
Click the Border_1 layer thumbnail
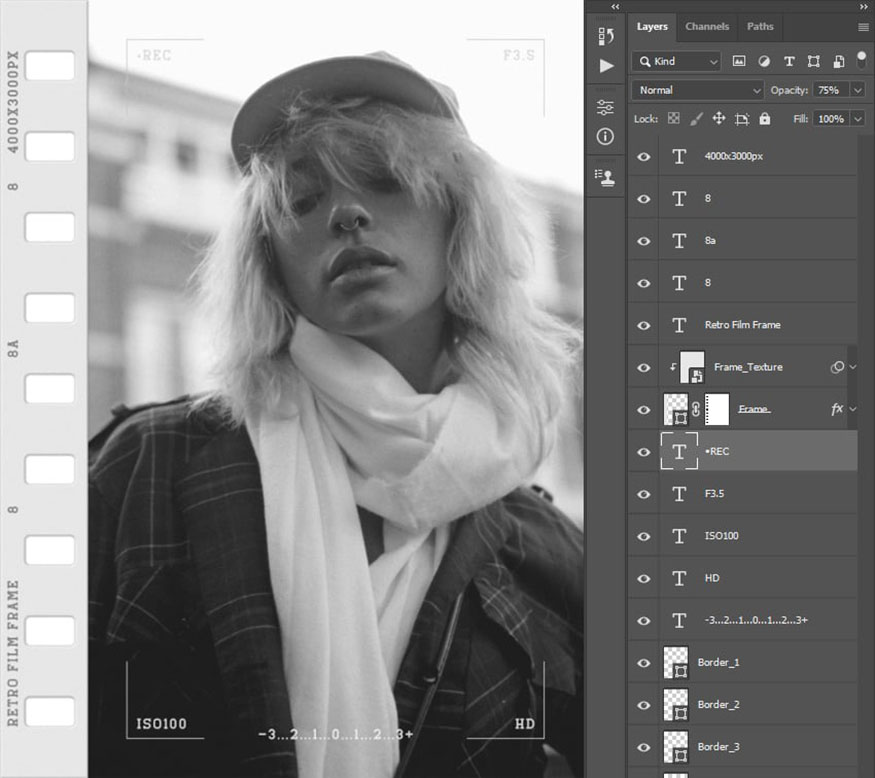(676, 662)
